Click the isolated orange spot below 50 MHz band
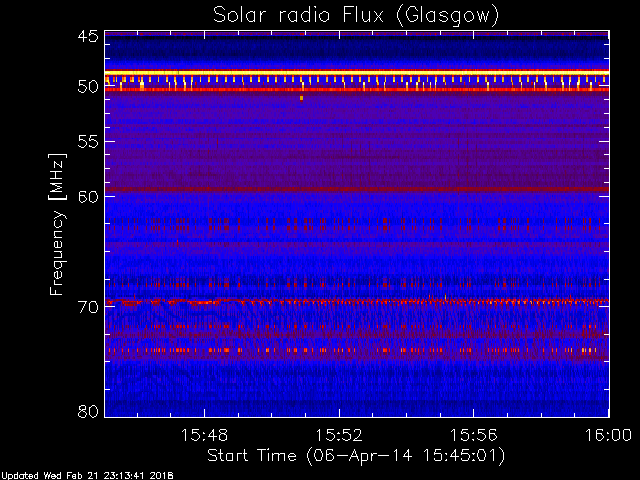The width and height of the screenshot is (640, 480). click(302, 98)
